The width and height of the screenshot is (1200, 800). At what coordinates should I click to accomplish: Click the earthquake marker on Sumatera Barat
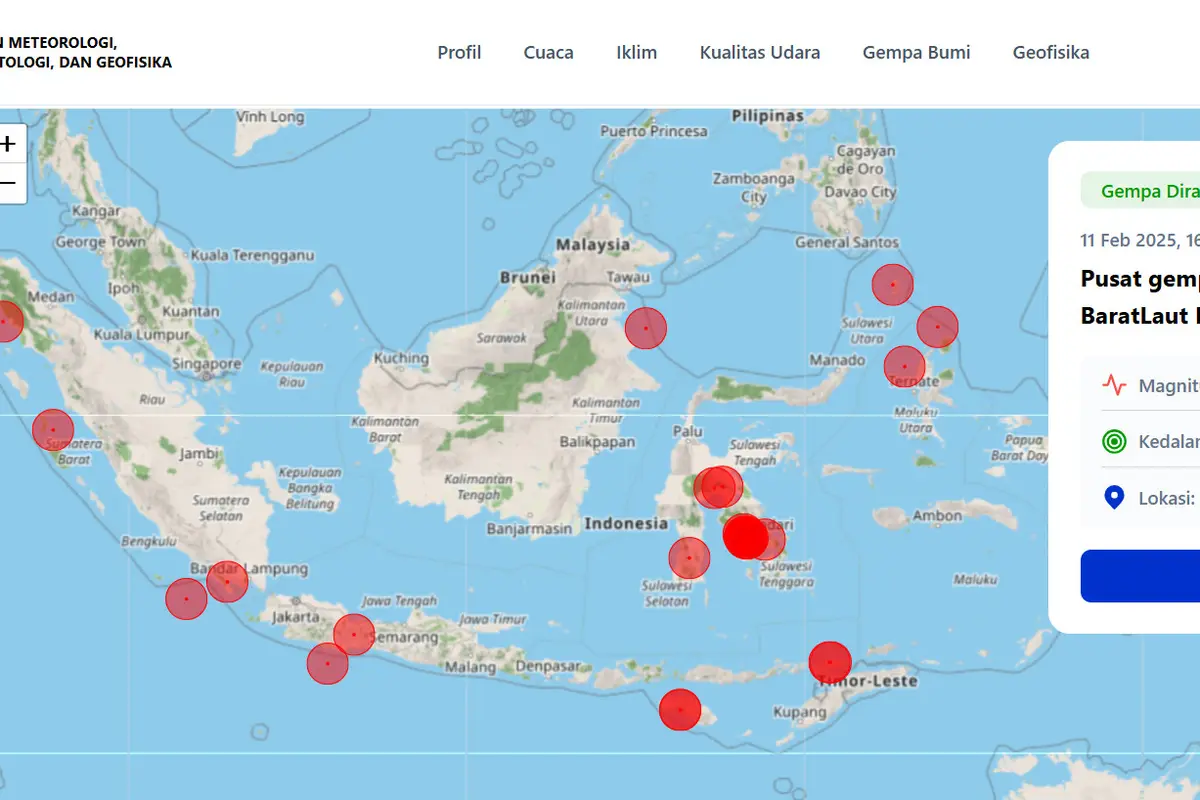(53, 430)
